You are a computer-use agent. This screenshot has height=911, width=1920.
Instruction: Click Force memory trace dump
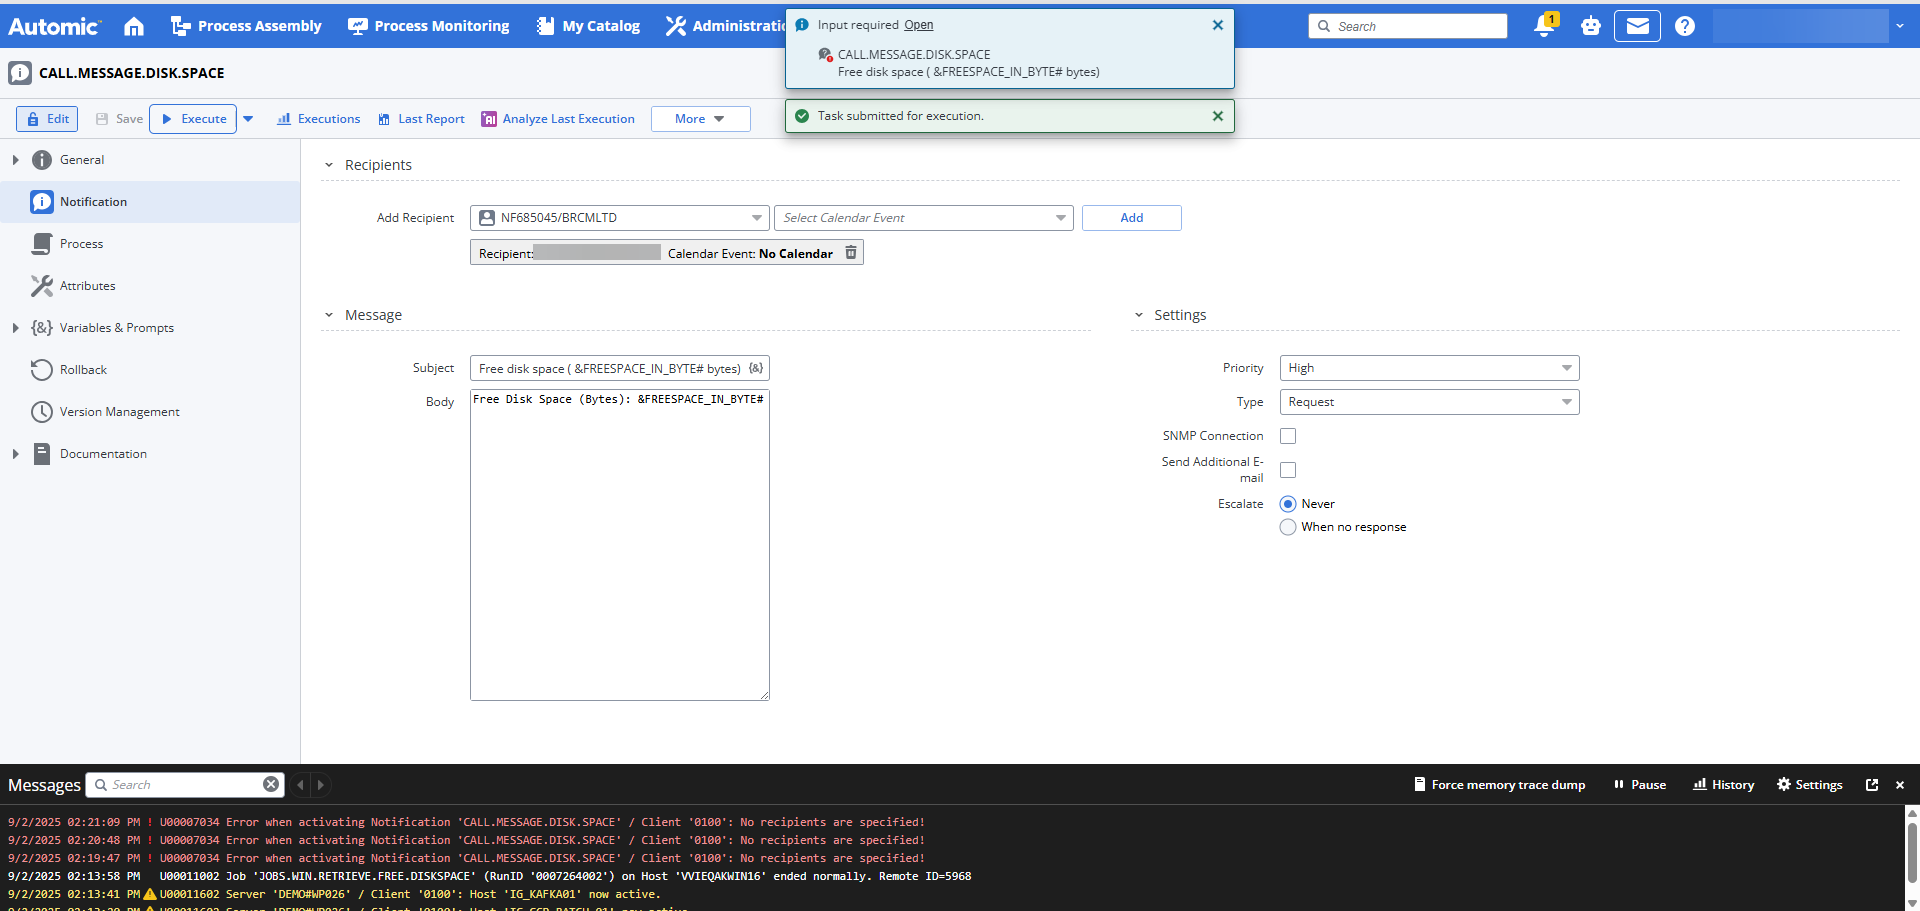tap(1499, 785)
